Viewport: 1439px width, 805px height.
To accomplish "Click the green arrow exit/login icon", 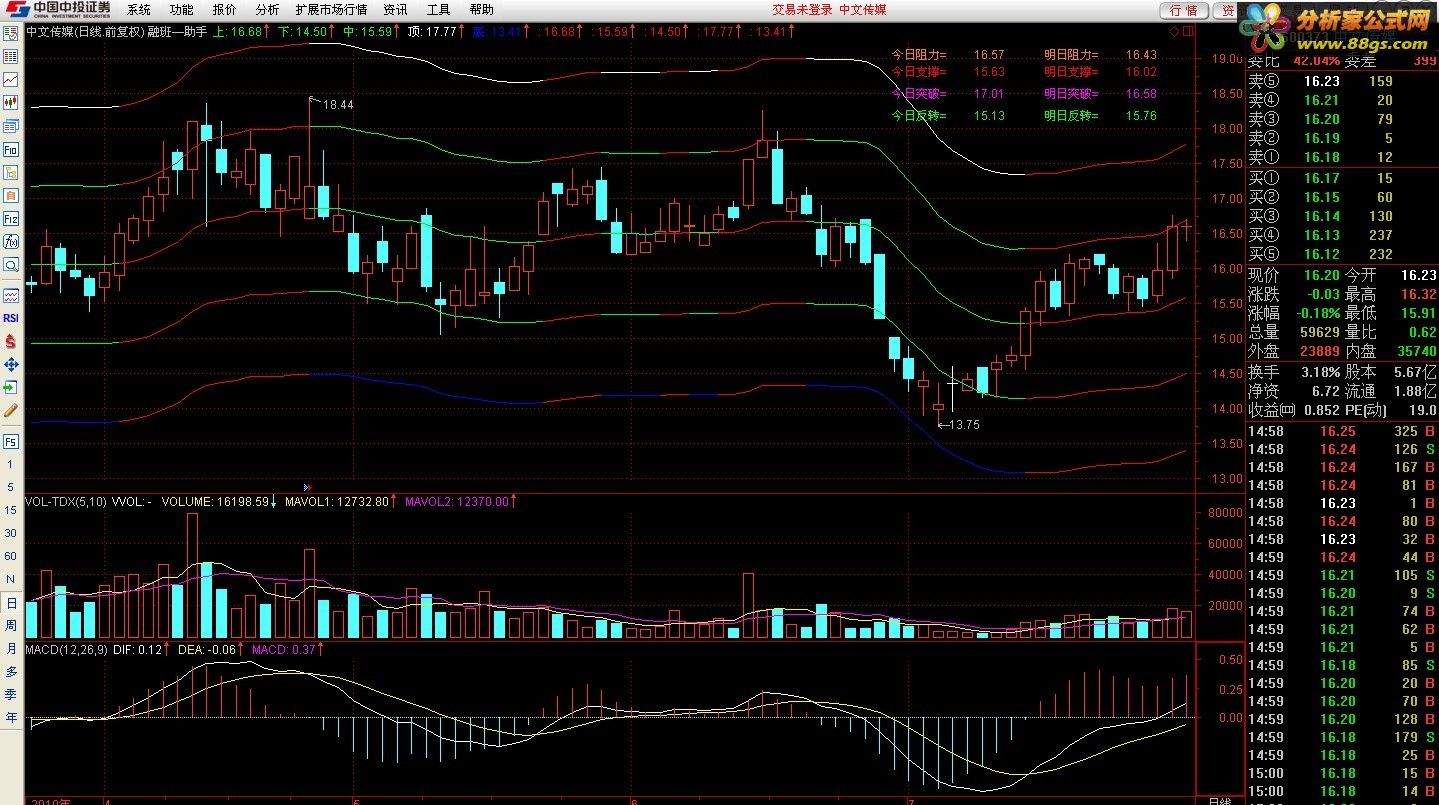I will coord(11,387).
